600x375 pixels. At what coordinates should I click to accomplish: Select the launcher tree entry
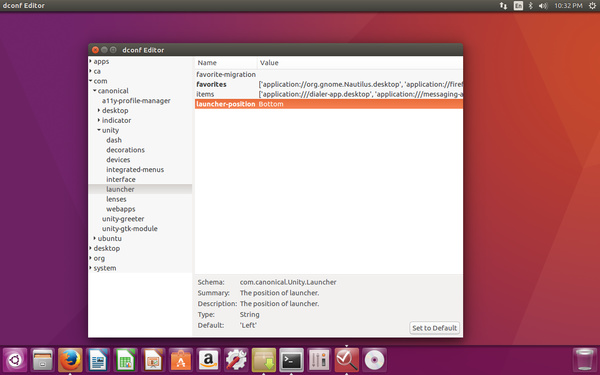(x=120, y=189)
